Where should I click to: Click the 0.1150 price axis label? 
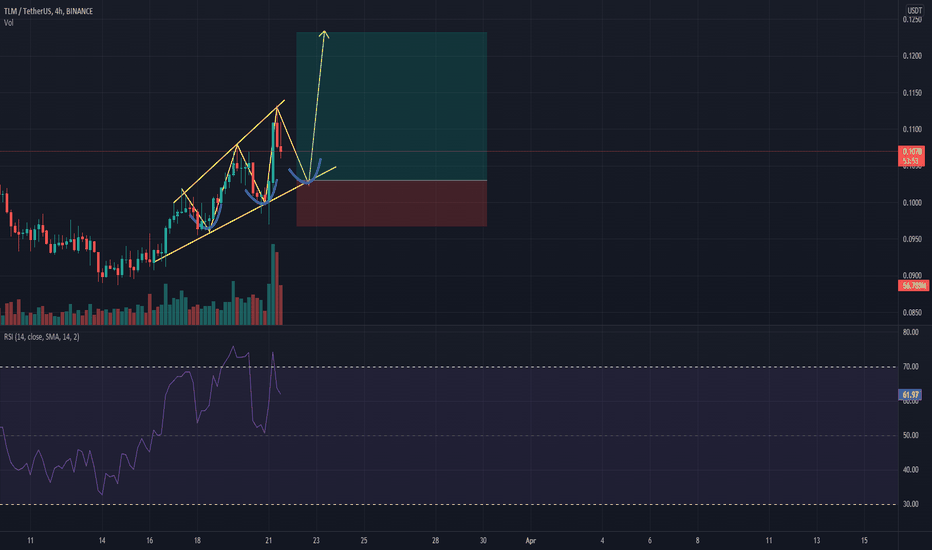912,93
